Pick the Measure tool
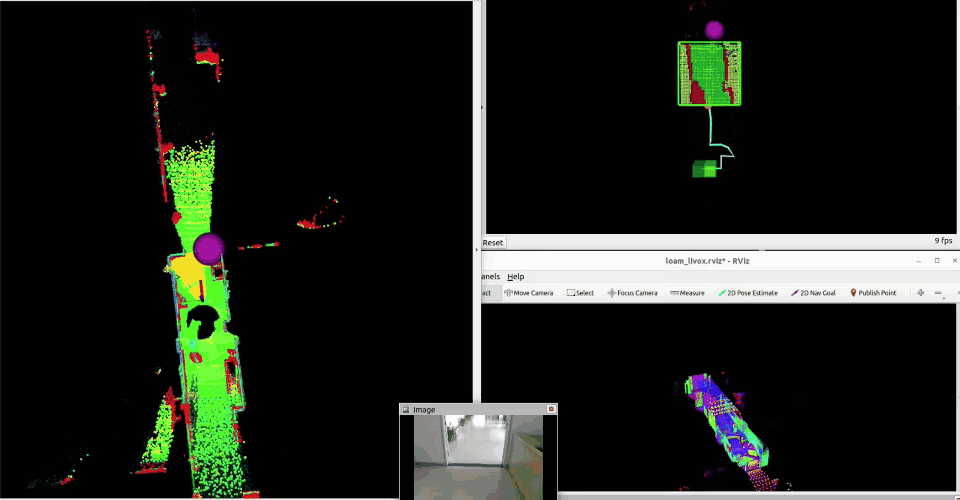 687,293
